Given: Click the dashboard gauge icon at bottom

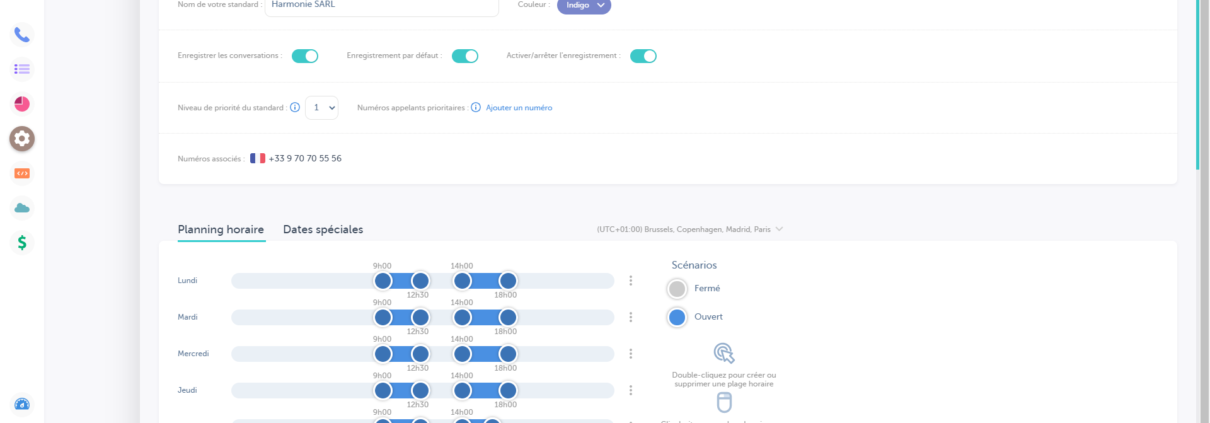Looking at the screenshot, I should [x=22, y=405].
